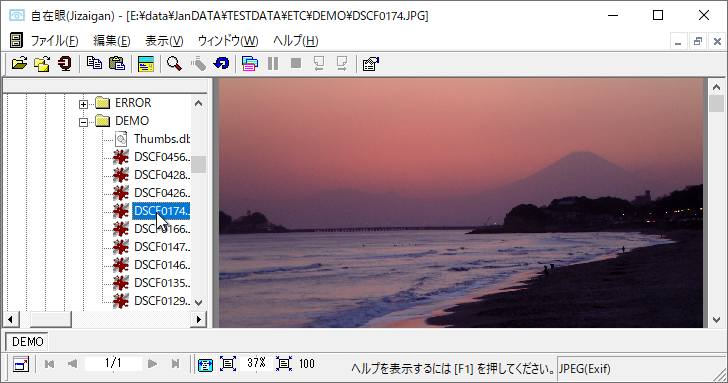Viewport: 728px width, 383px height.
Task: Paste using the clipboard toolbar icon
Action: [x=117, y=64]
